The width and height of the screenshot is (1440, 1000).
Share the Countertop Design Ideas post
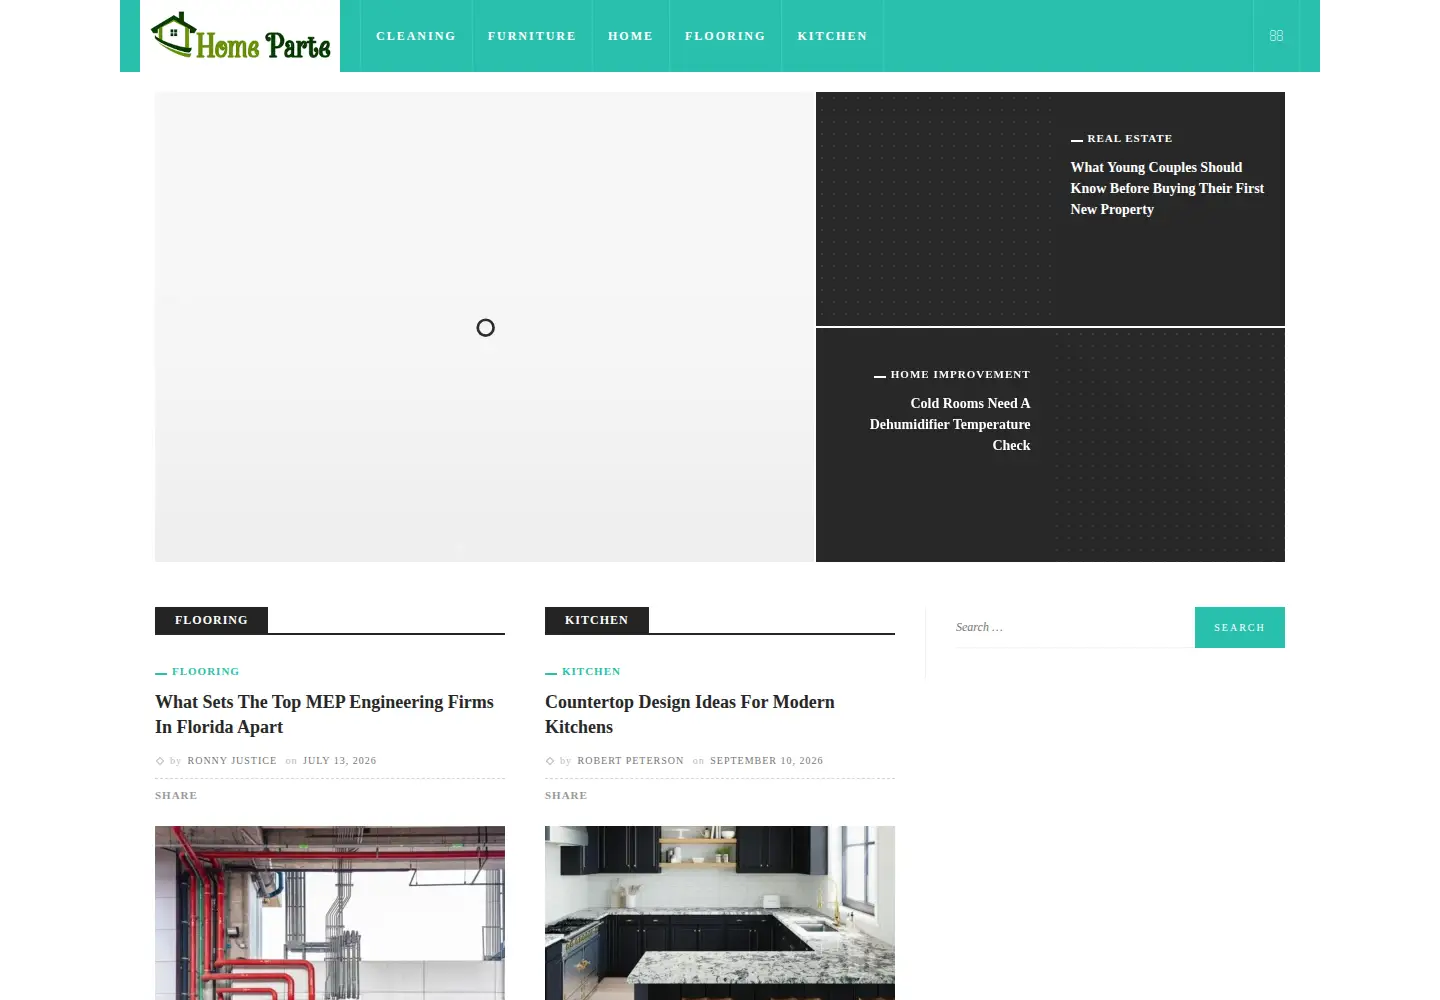(566, 796)
